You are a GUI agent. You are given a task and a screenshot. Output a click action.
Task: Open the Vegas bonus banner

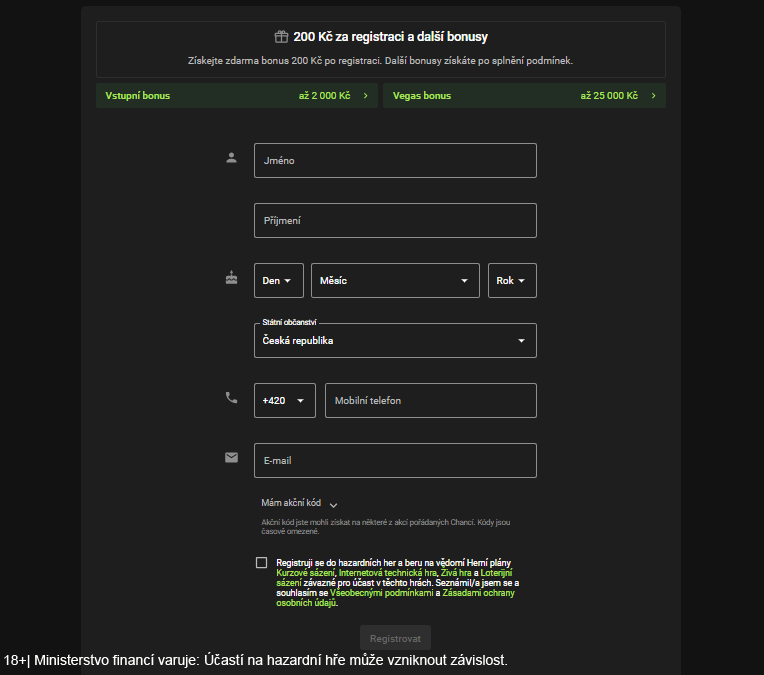524,96
